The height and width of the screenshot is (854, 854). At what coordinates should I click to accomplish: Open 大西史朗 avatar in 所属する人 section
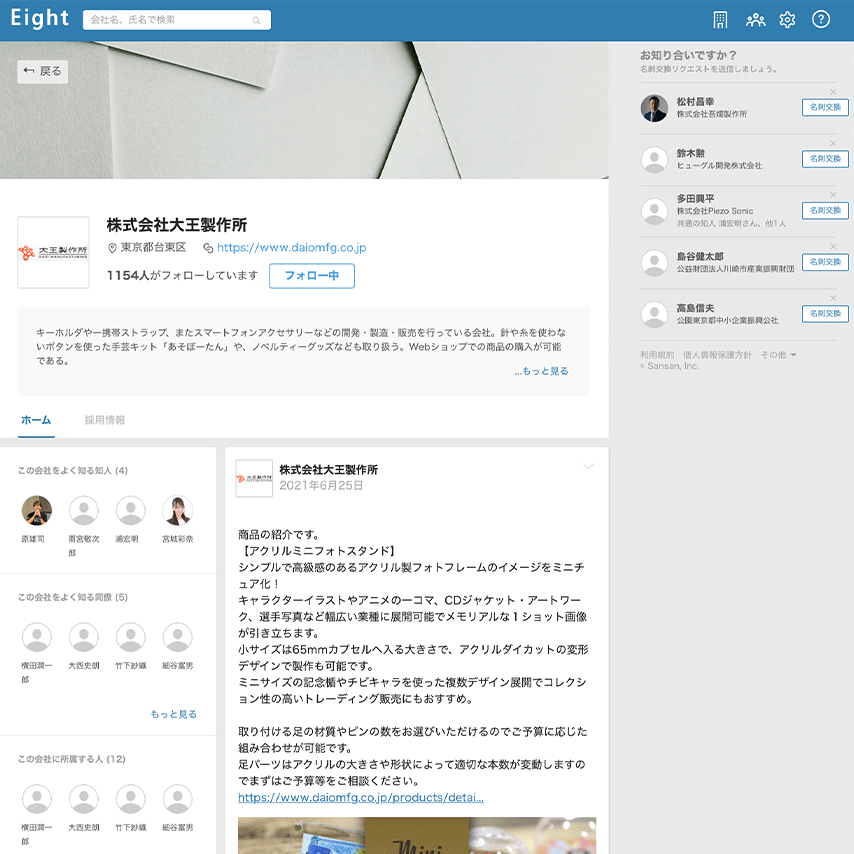(x=84, y=799)
